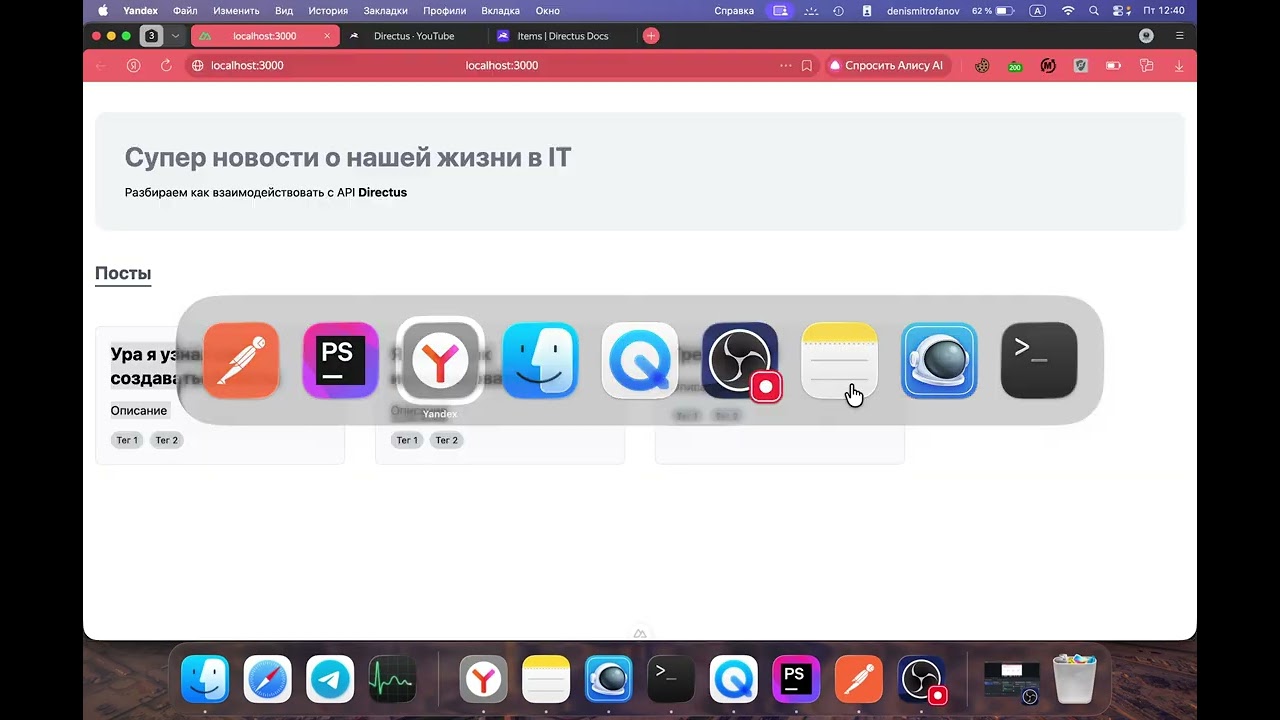Open the Yandex home 'Я' button
Screen dimensions: 1280x720
134,66
